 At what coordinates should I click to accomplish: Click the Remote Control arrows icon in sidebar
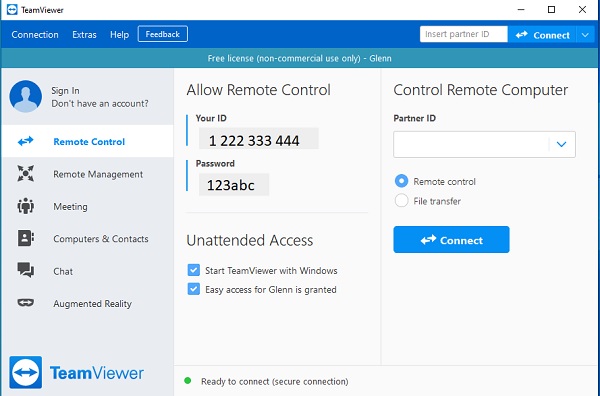tap(26, 142)
